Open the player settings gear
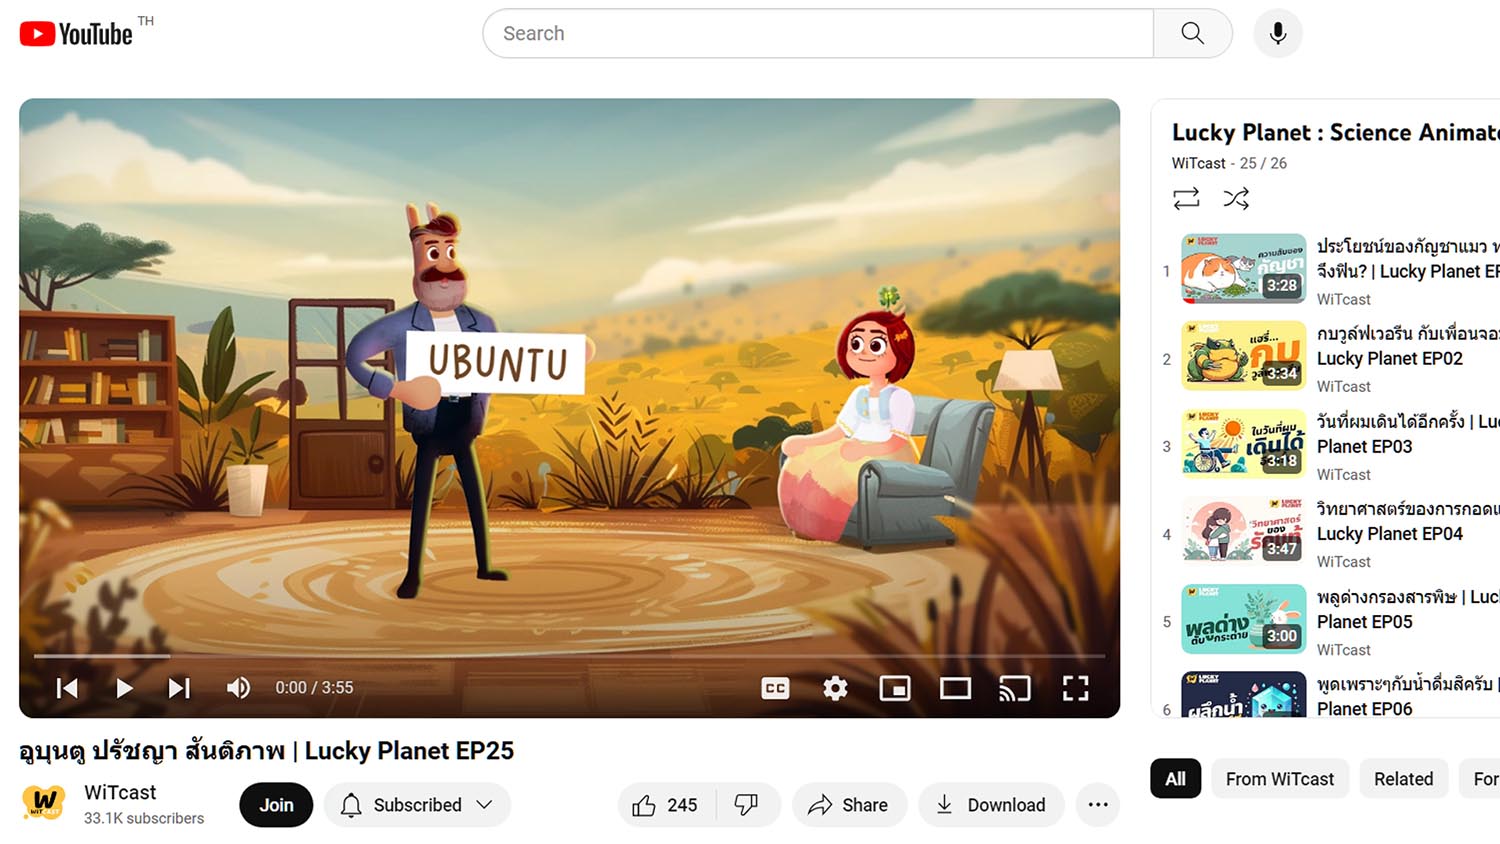1500x844 pixels. [x=835, y=688]
